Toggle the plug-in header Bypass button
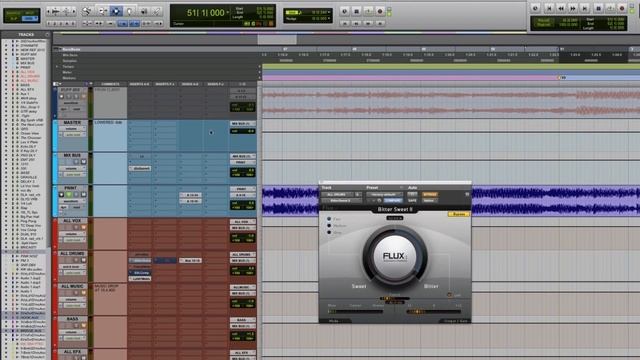Viewport: 640px width, 360px height. click(429, 195)
